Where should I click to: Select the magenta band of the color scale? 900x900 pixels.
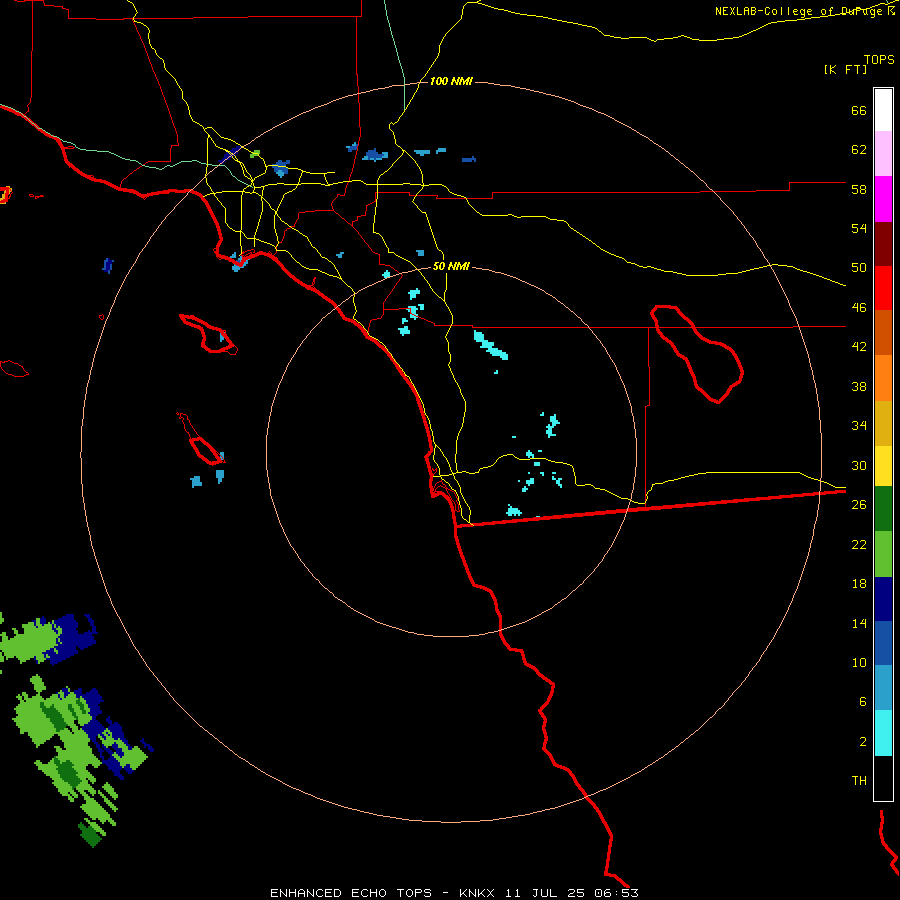coord(883,199)
